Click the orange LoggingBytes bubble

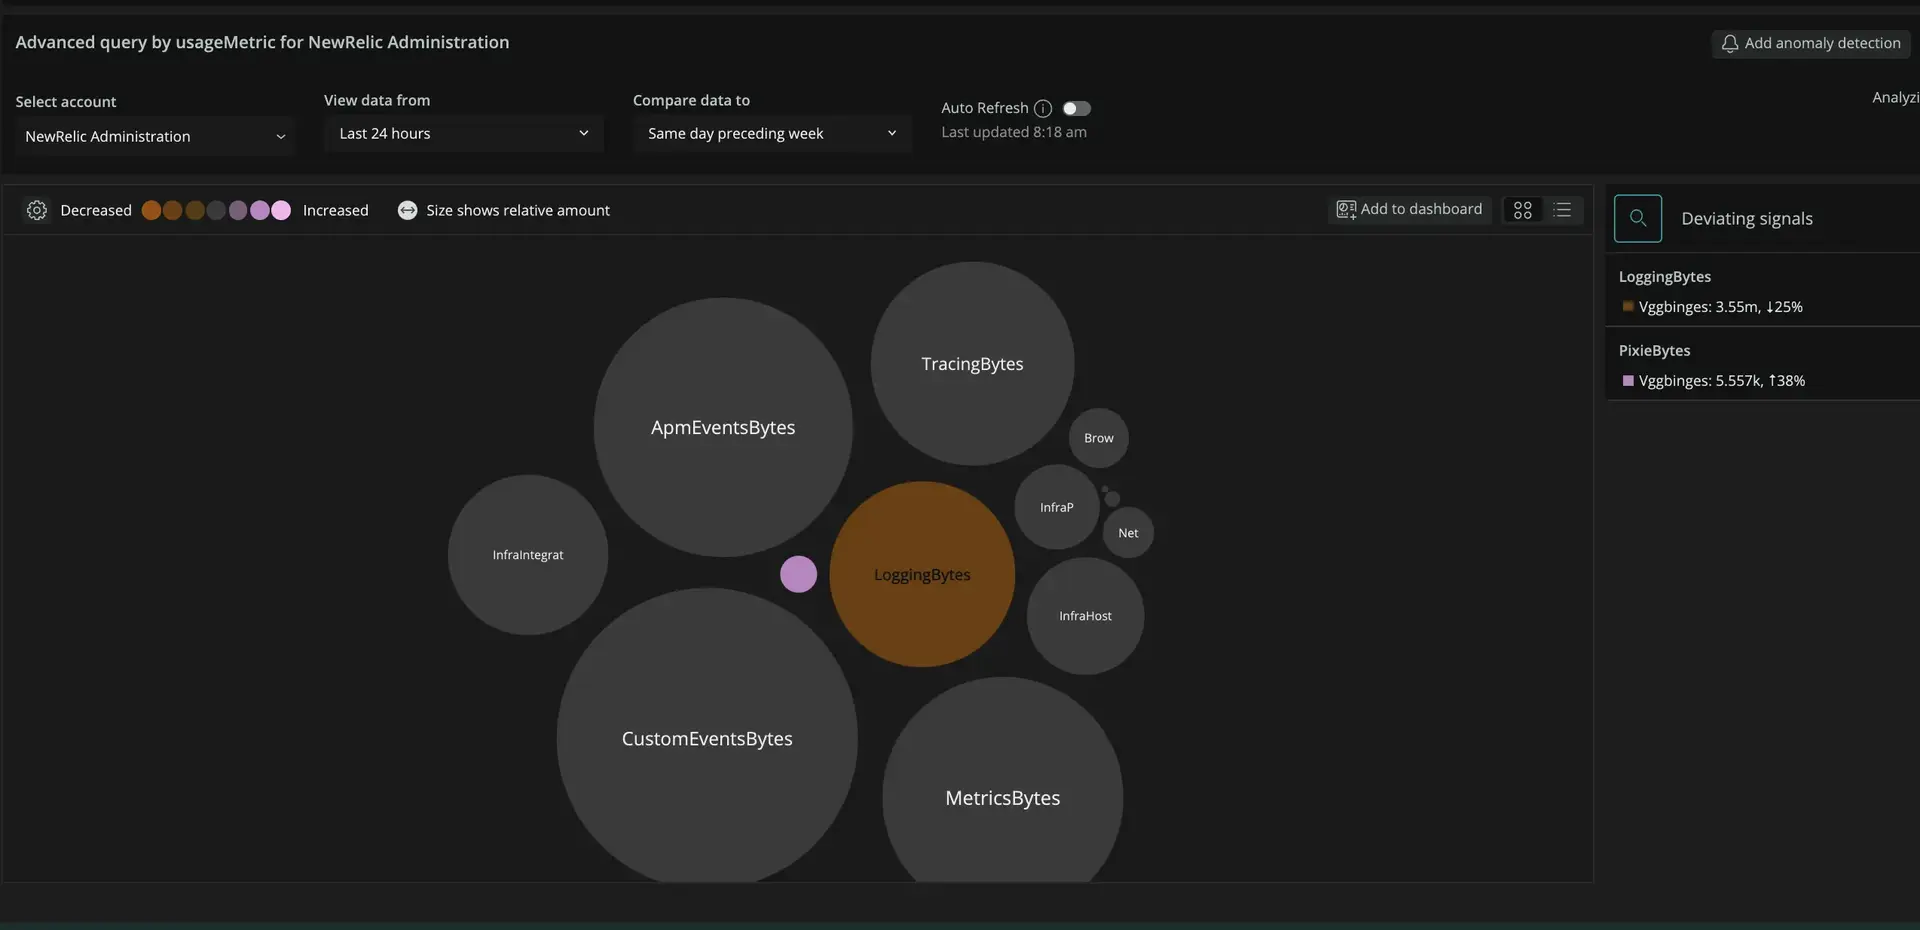(922, 574)
